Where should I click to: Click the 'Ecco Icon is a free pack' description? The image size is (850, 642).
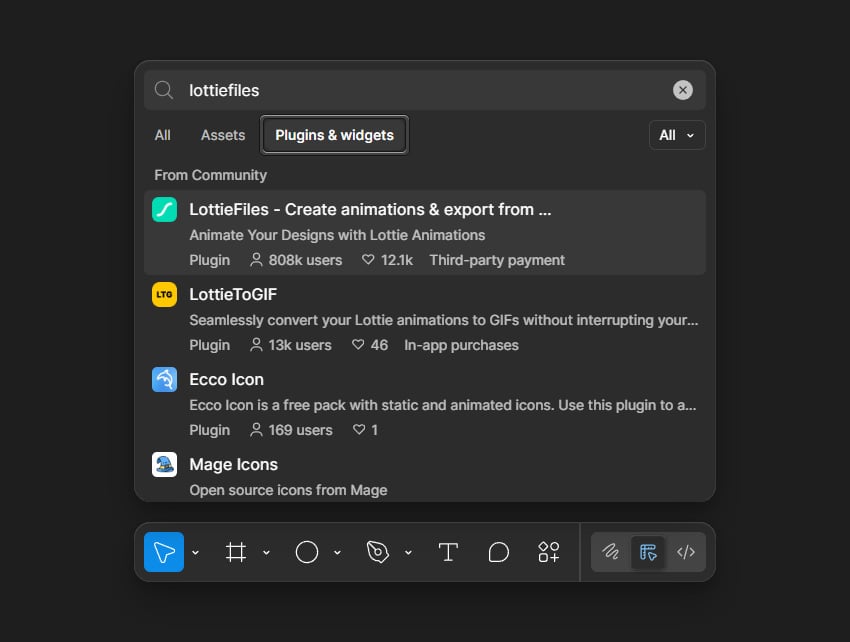pyautogui.click(x=443, y=406)
